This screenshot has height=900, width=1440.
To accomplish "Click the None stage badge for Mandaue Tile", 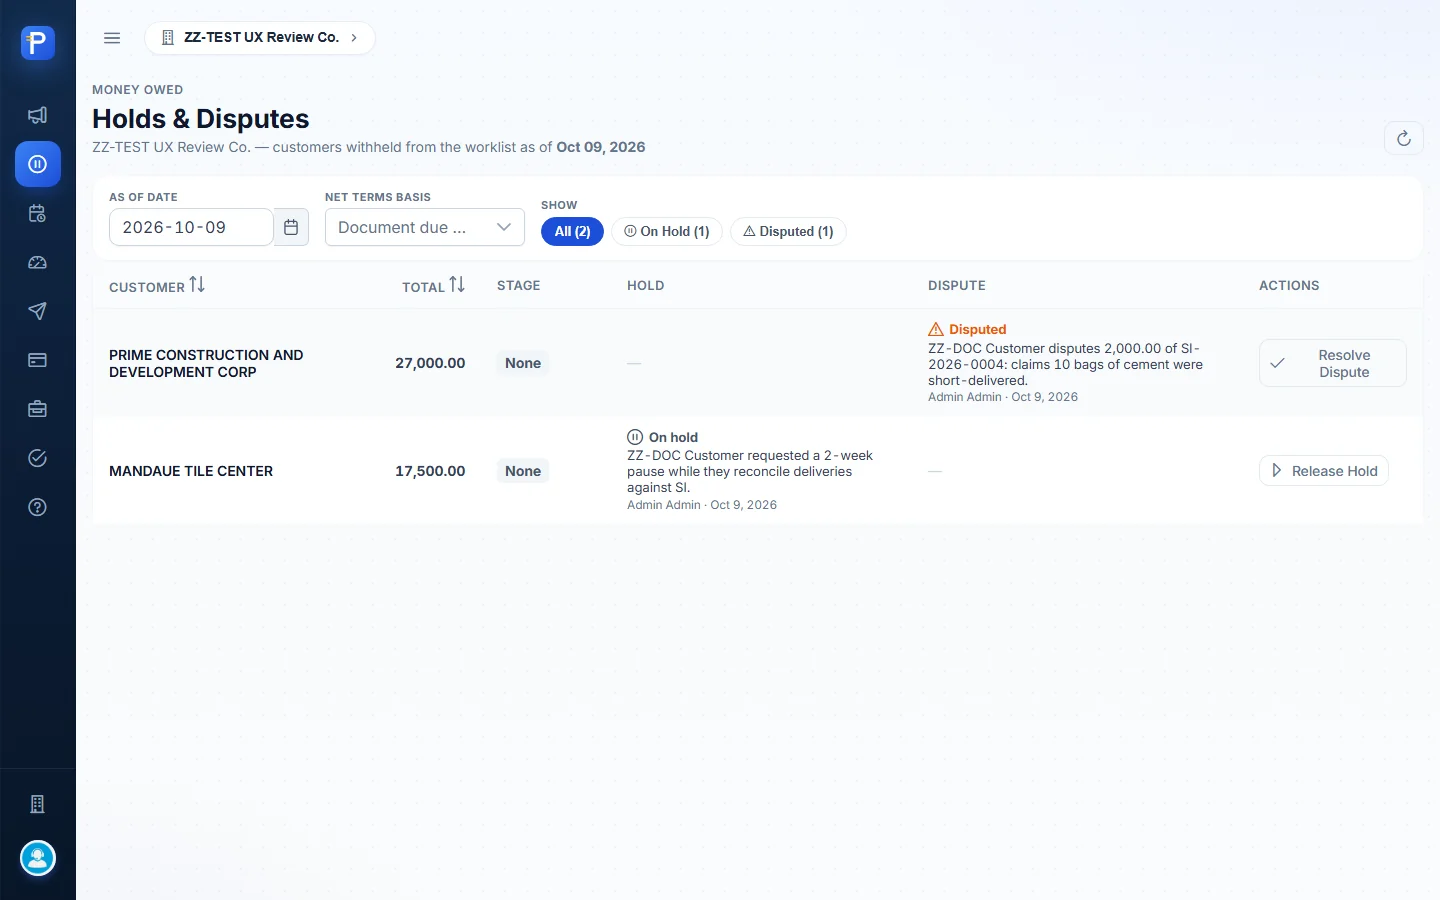I will click(523, 471).
